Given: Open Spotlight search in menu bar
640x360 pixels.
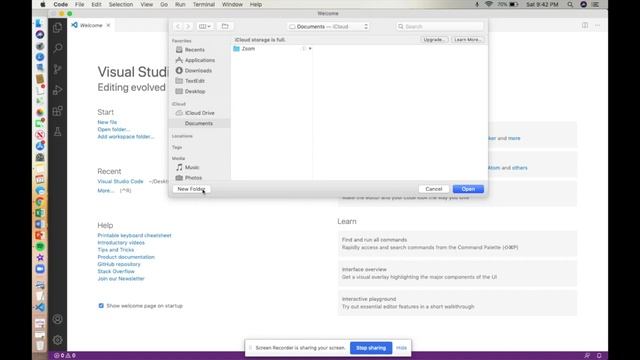Looking at the screenshot, I should (x=570, y=4).
